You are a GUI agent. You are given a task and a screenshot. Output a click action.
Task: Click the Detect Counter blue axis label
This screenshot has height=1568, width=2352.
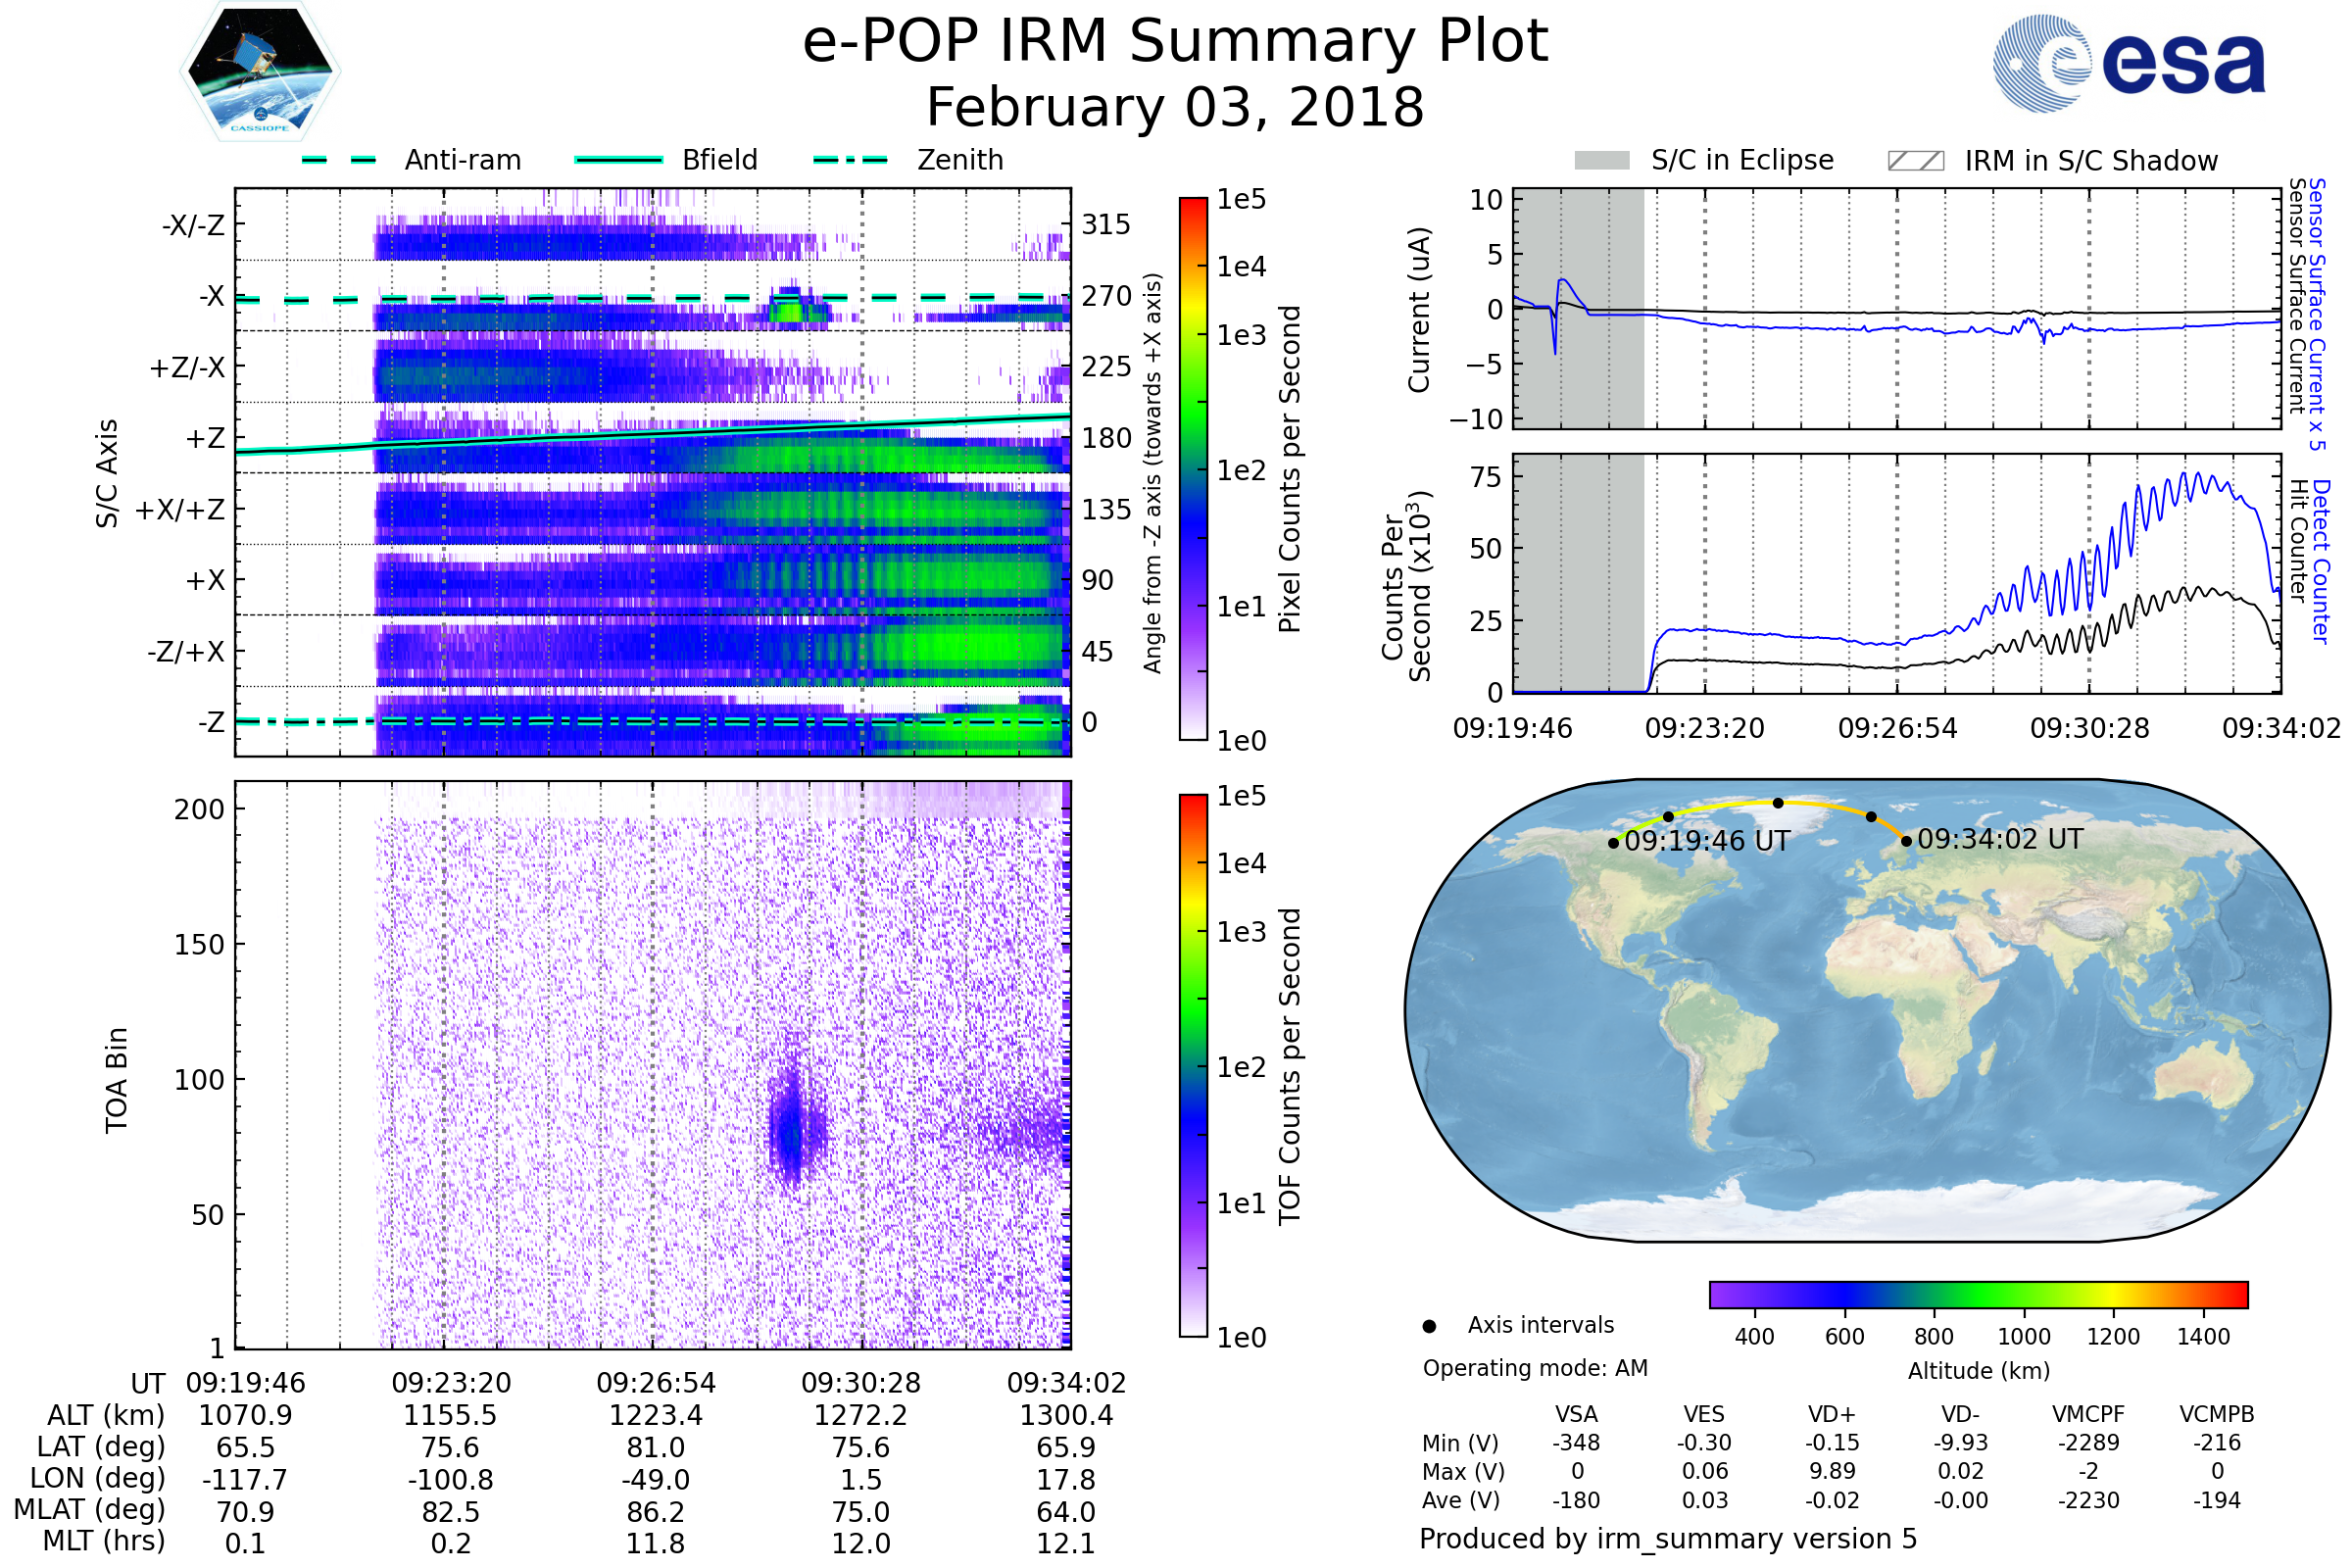pyautogui.click(x=2322, y=562)
